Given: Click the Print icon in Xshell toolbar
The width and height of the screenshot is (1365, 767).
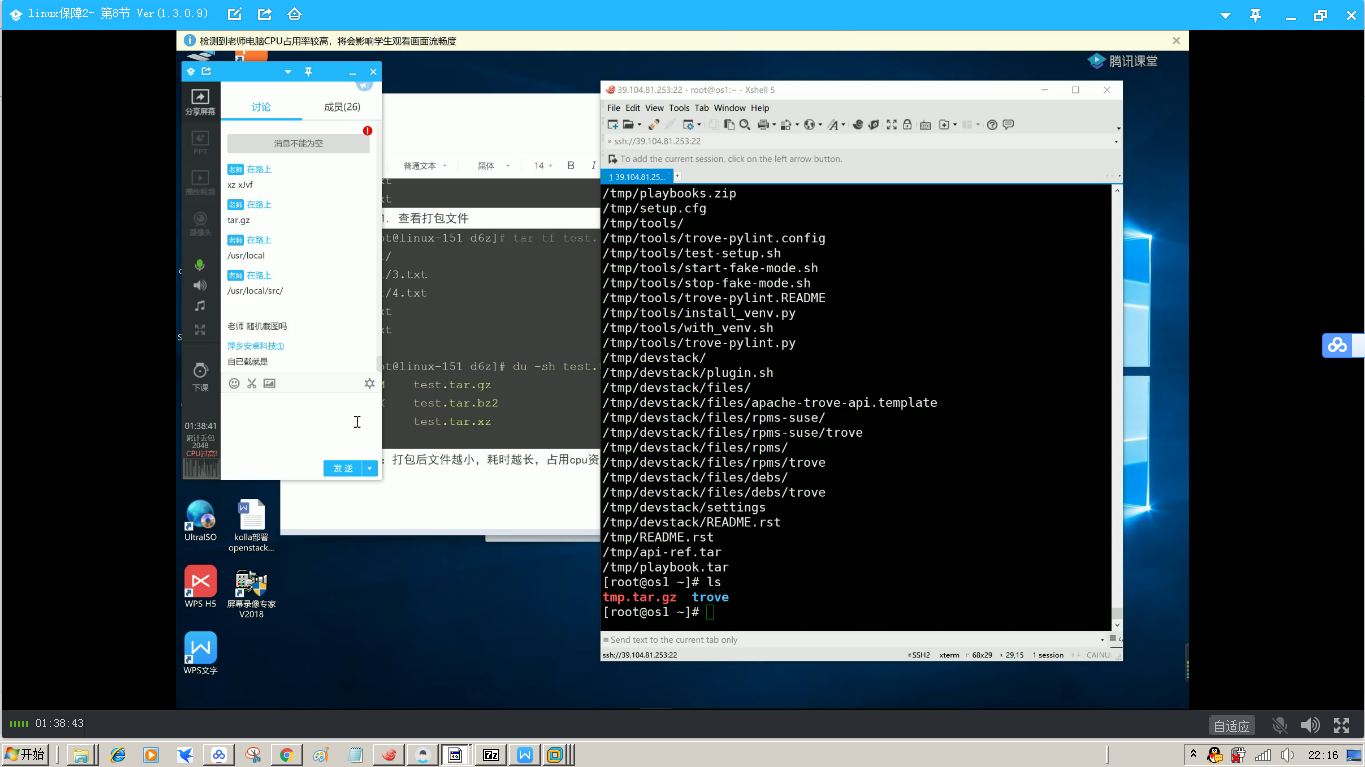Looking at the screenshot, I should [763, 125].
